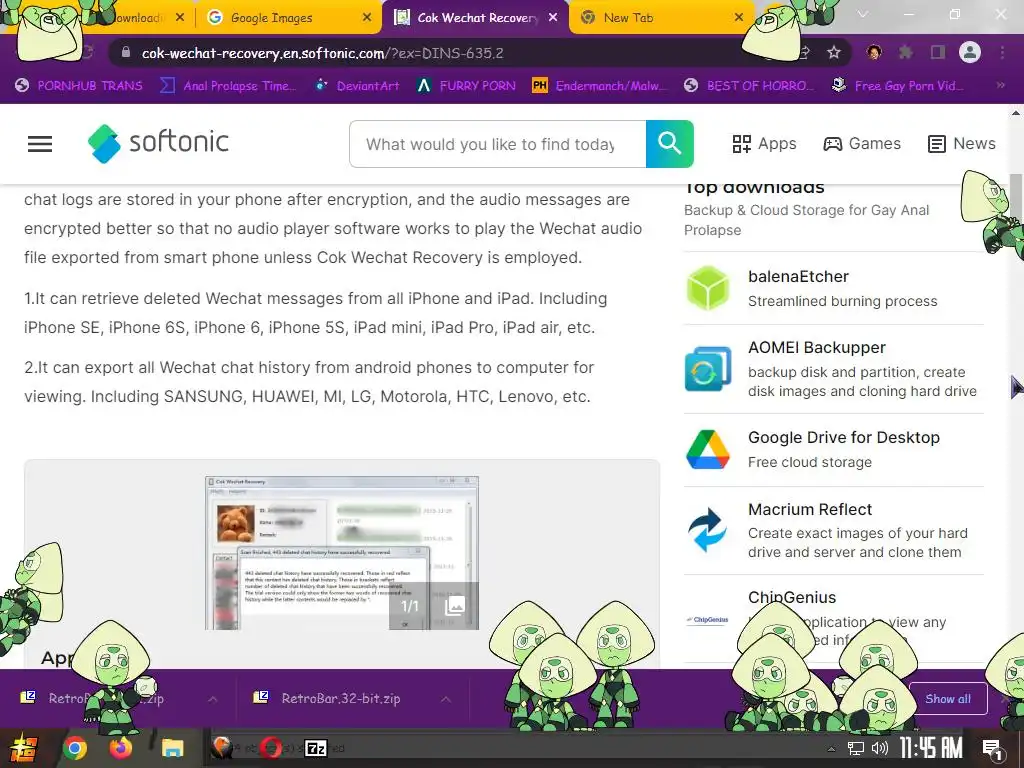
Task: Open the Extensions puzzle icon
Action: pos(905,52)
